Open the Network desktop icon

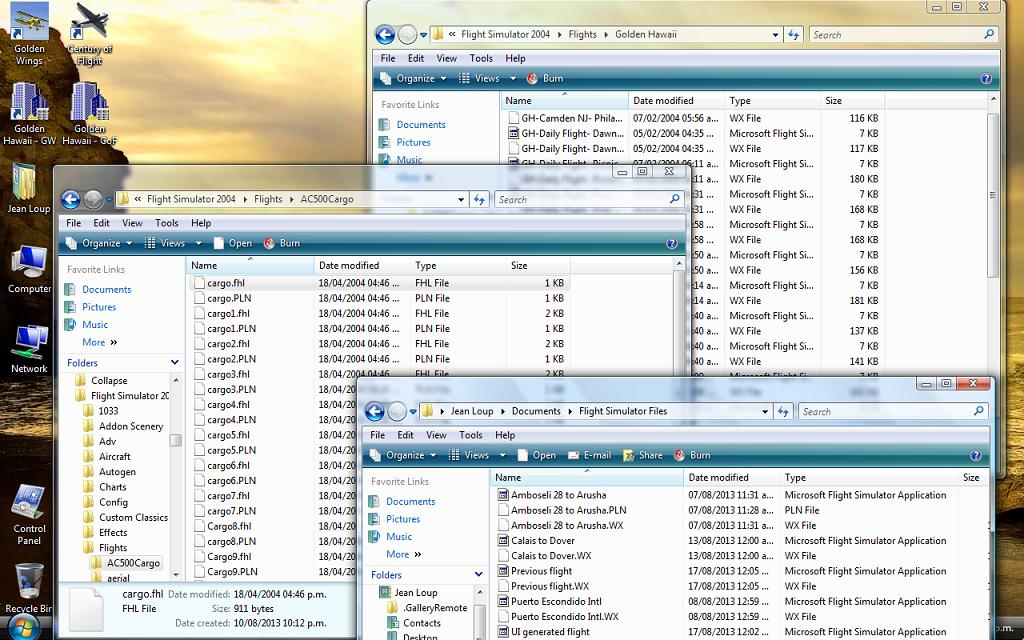pos(29,349)
